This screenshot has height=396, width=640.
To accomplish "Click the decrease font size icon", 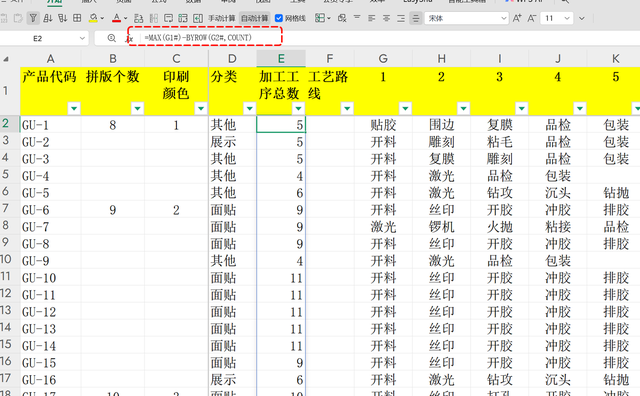I will pos(531,18).
